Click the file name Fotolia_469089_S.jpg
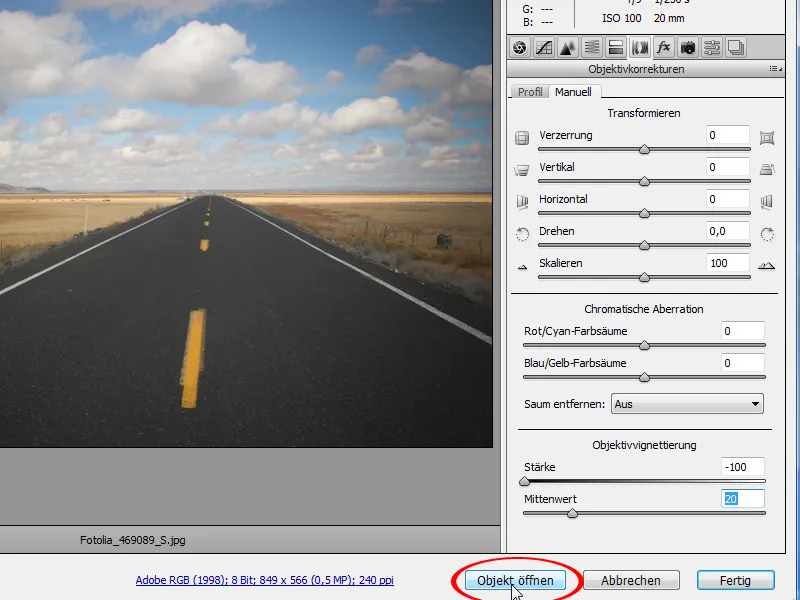The image size is (800, 600). (x=133, y=540)
